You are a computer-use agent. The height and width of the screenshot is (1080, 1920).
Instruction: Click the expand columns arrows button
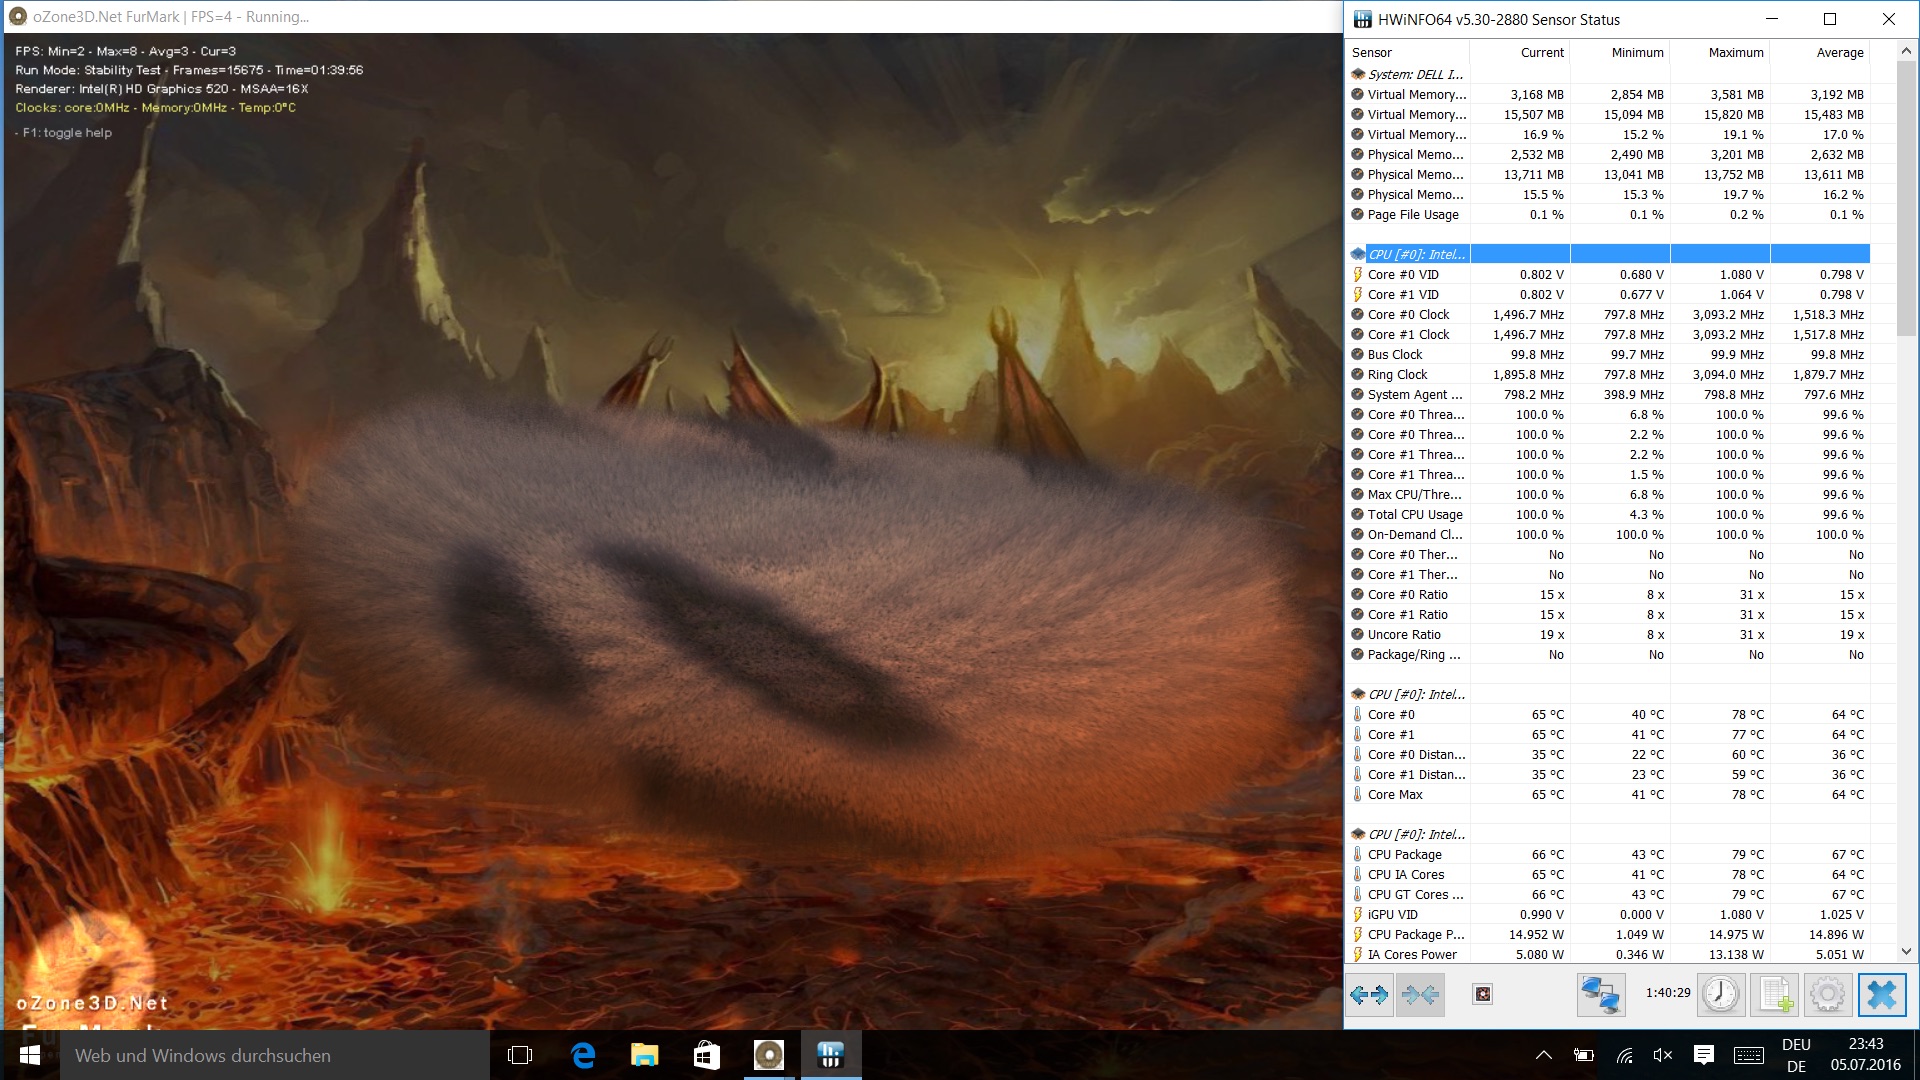coord(1368,994)
